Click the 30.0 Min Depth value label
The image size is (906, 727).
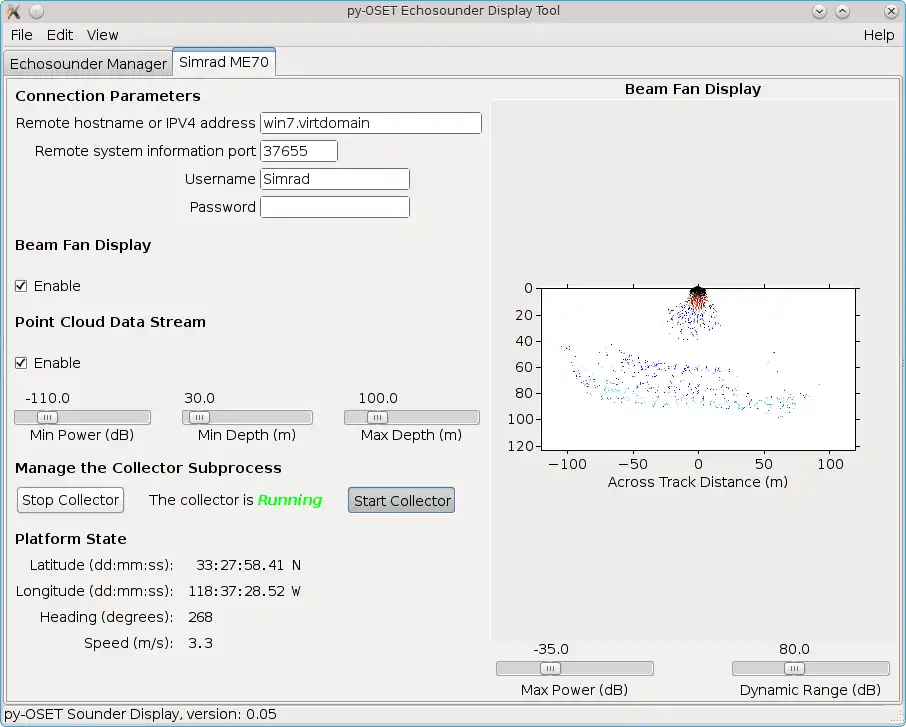[199, 398]
